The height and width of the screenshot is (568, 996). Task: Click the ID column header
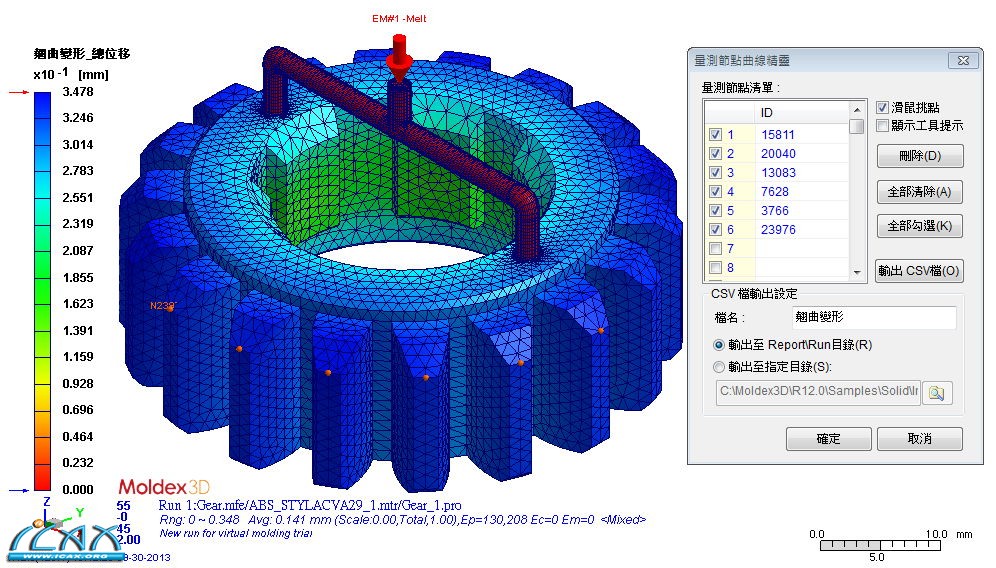tap(802, 112)
